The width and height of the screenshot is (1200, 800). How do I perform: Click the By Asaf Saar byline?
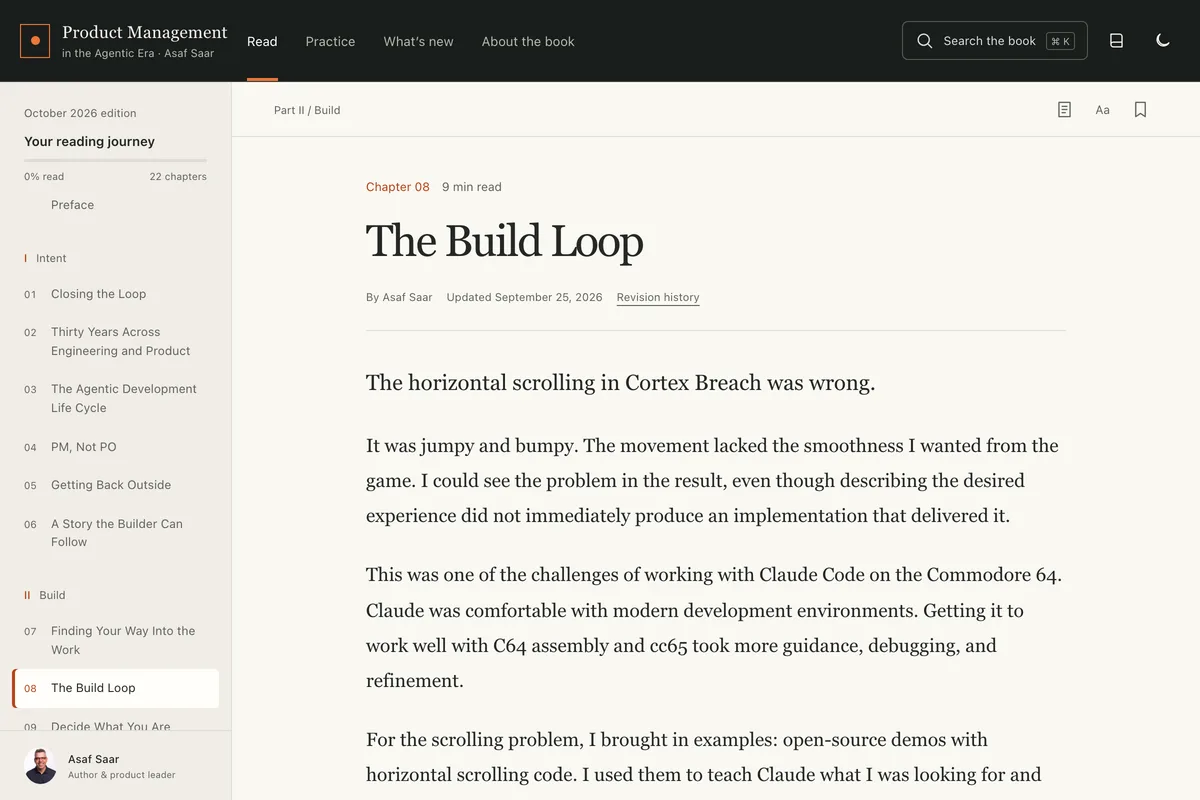point(399,297)
